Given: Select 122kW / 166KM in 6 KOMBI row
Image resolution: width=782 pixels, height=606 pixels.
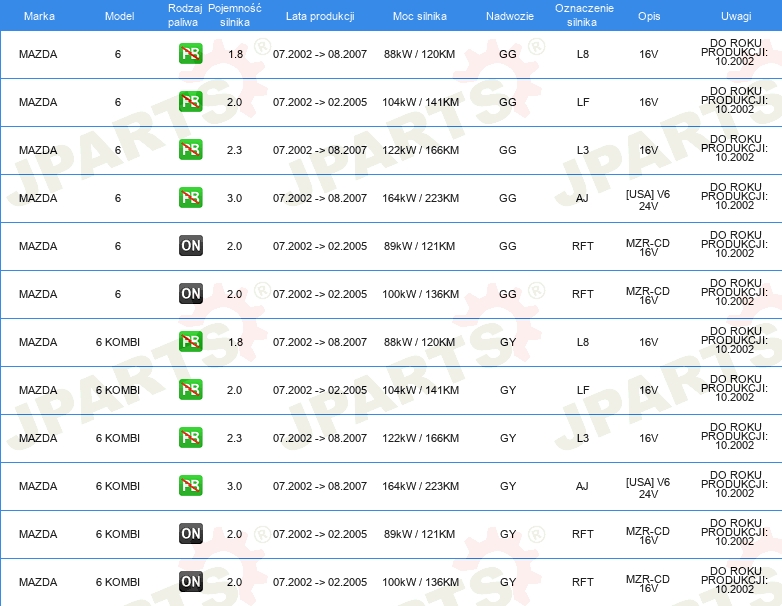Looking at the screenshot, I should (420, 438).
